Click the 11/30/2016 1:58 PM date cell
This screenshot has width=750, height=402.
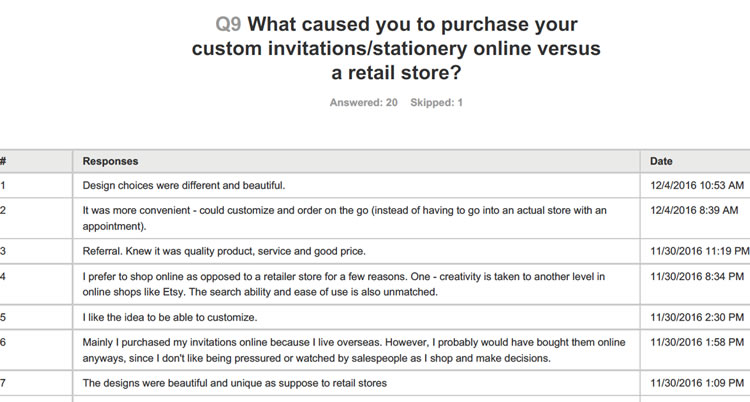(697, 342)
